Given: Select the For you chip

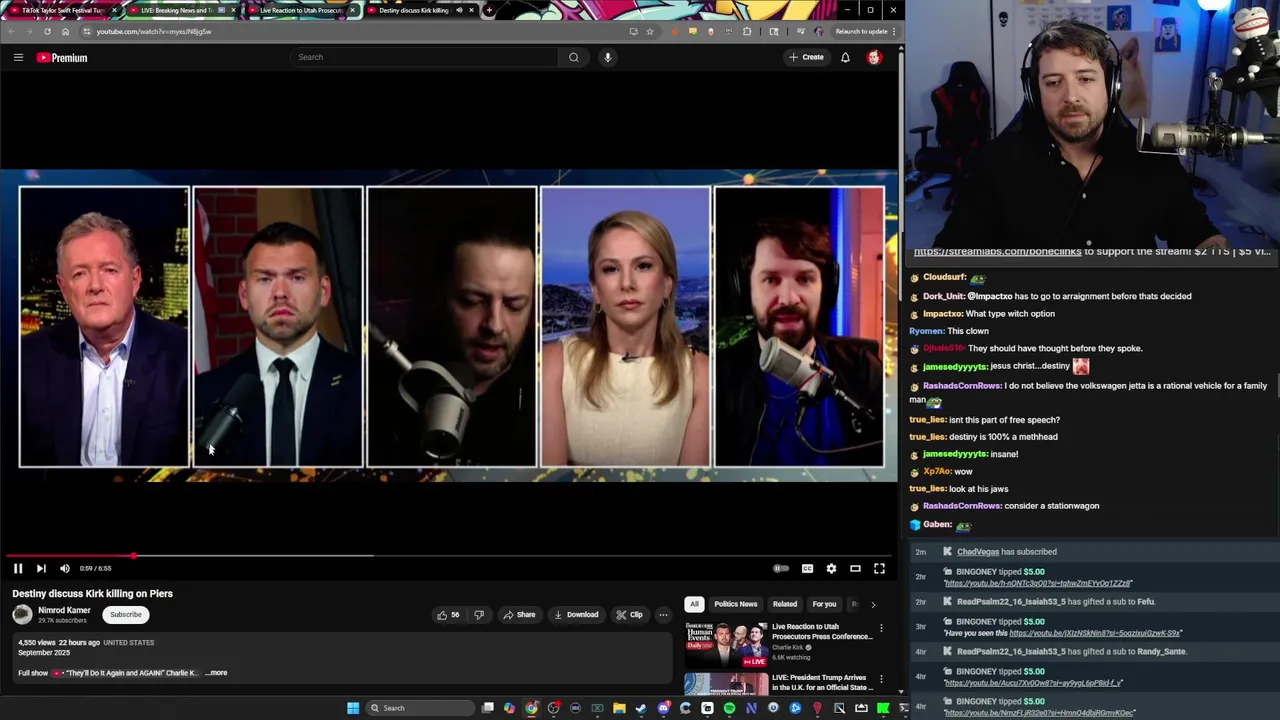Looking at the screenshot, I should click(x=824, y=604).
